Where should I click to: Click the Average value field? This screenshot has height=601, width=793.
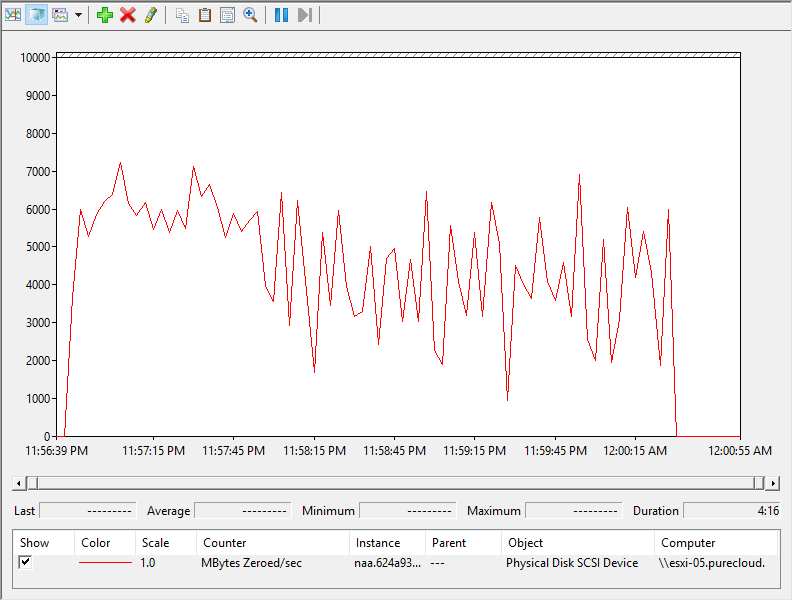243,510
